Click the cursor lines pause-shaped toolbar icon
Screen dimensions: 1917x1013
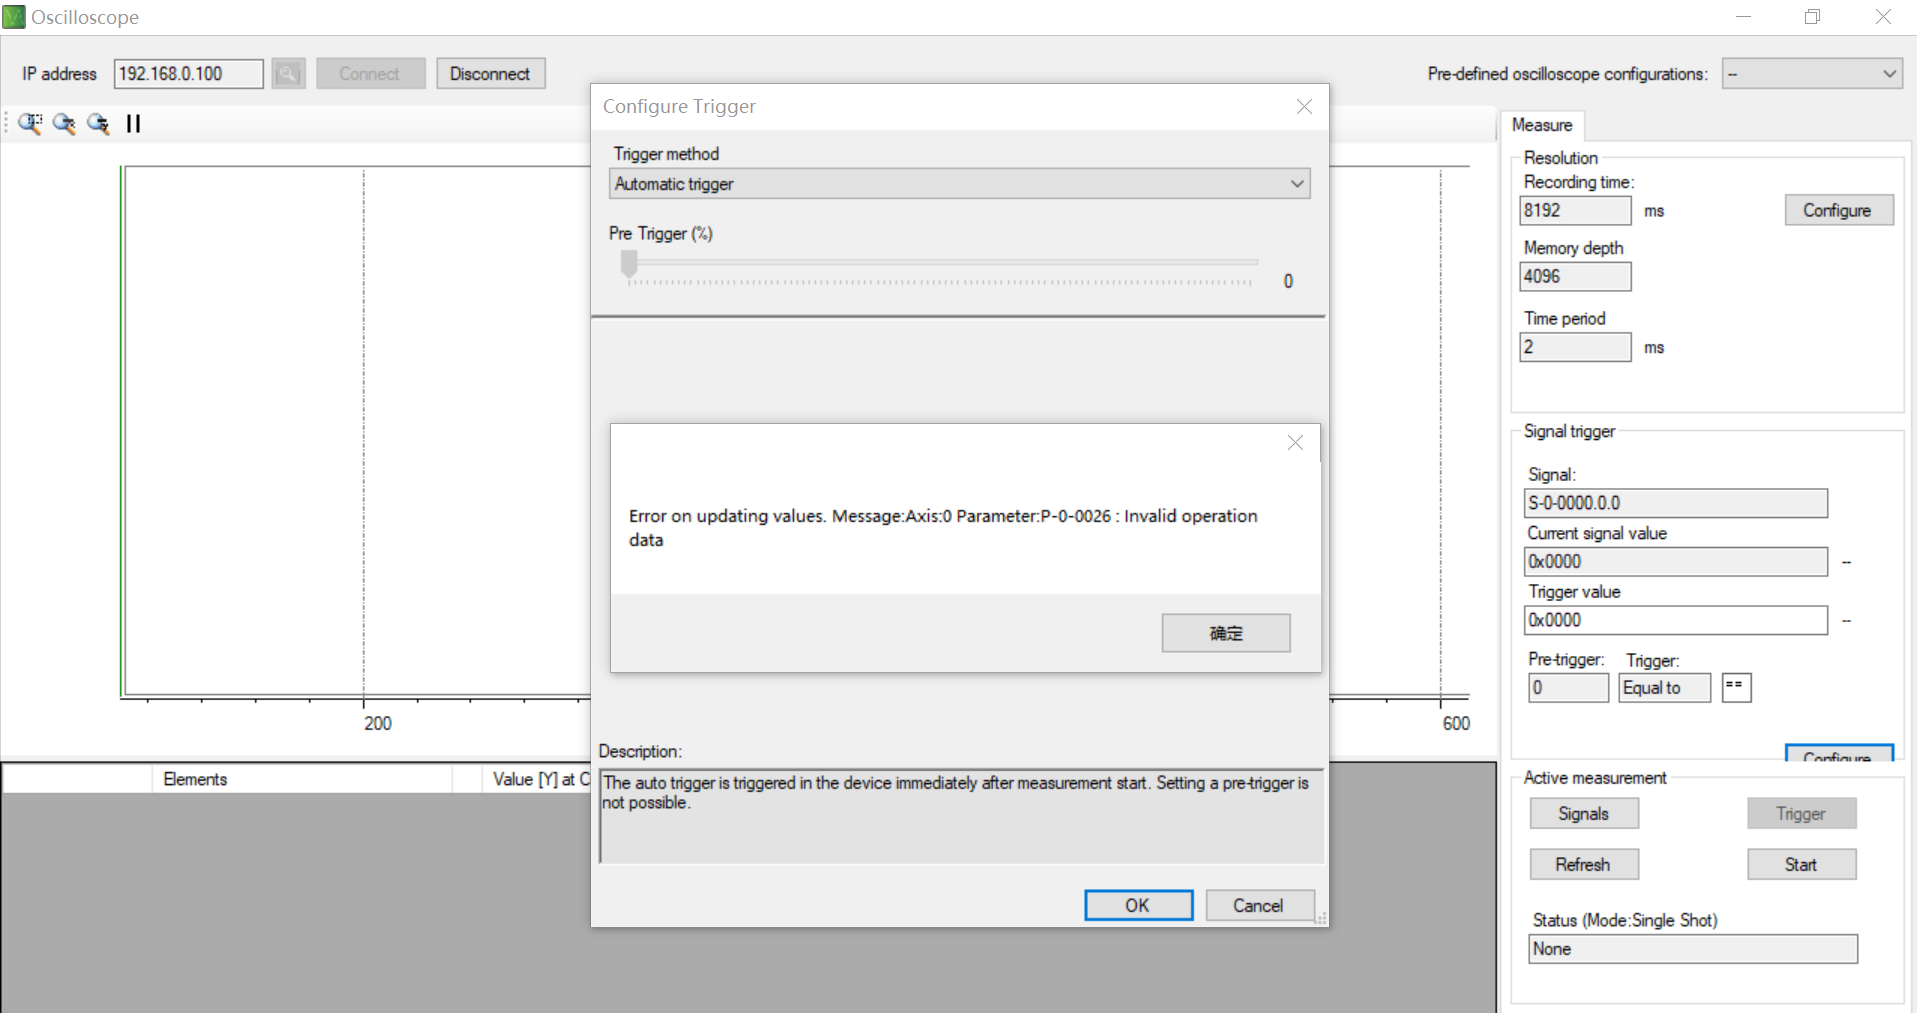click(x=133, y=124)
